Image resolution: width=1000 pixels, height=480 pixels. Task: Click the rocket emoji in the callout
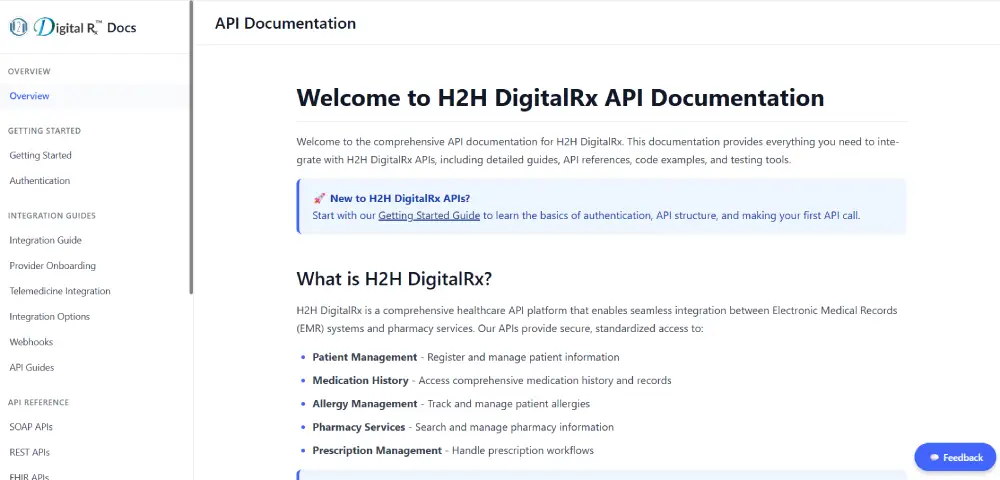click(x=319, y=198)
